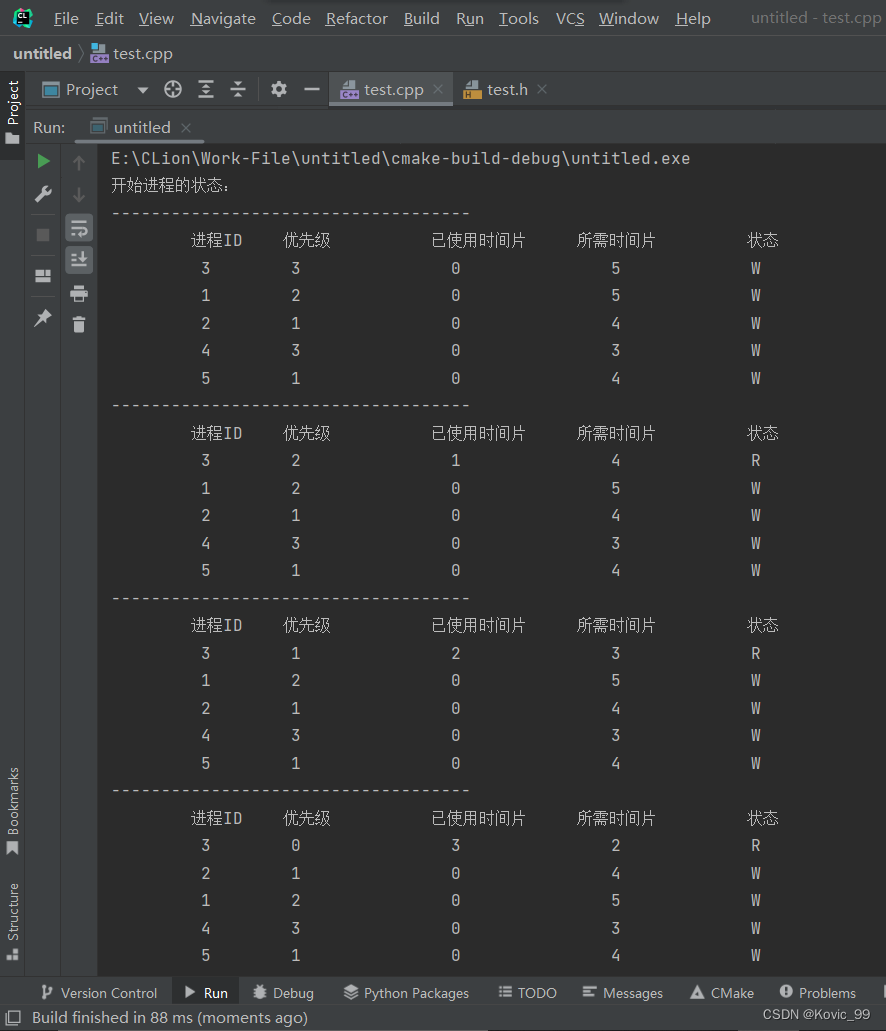Toggle scroll to end of output
This screenshot has height=1031, width=886.
point(79,260)
